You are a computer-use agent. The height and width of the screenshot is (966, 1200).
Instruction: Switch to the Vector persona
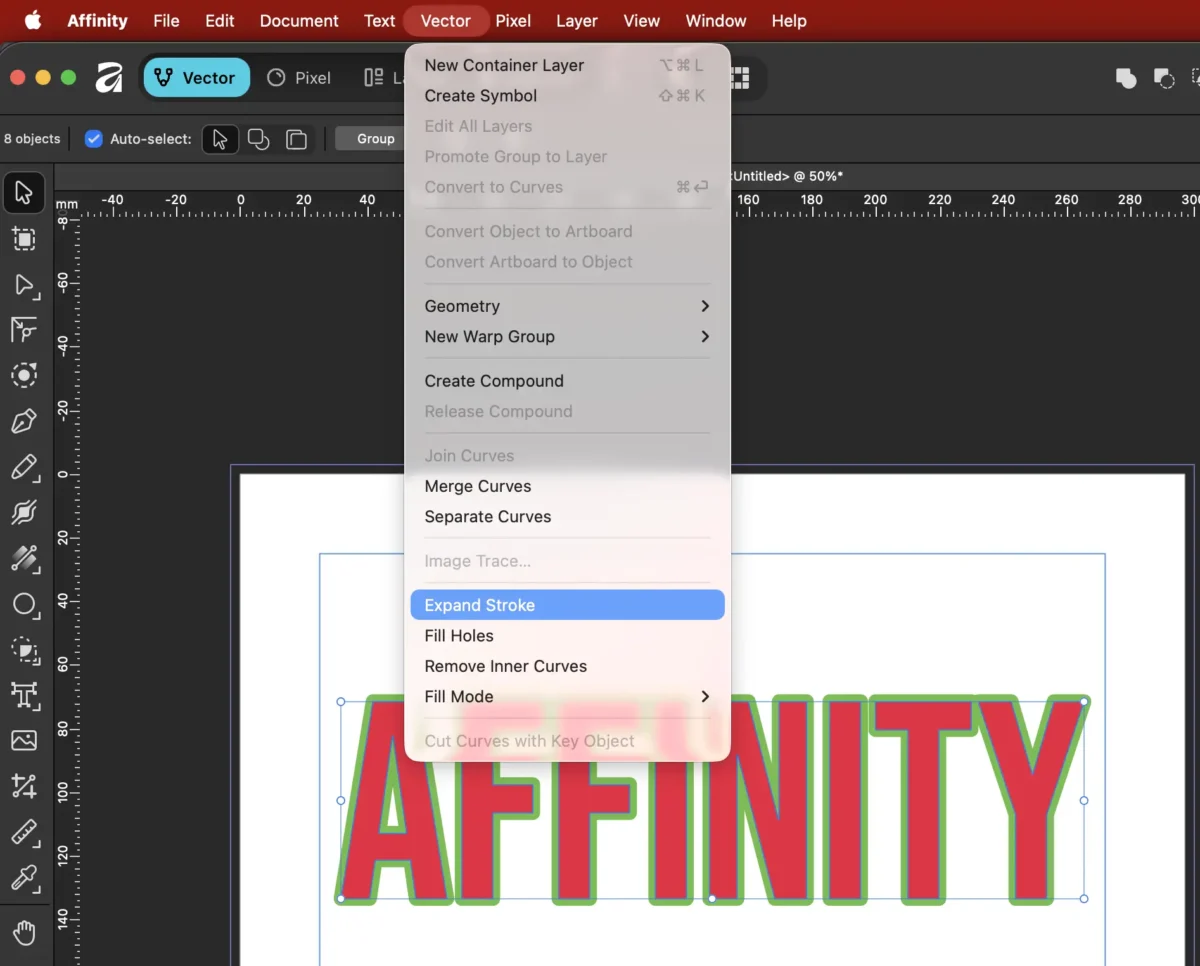point(196,78)
